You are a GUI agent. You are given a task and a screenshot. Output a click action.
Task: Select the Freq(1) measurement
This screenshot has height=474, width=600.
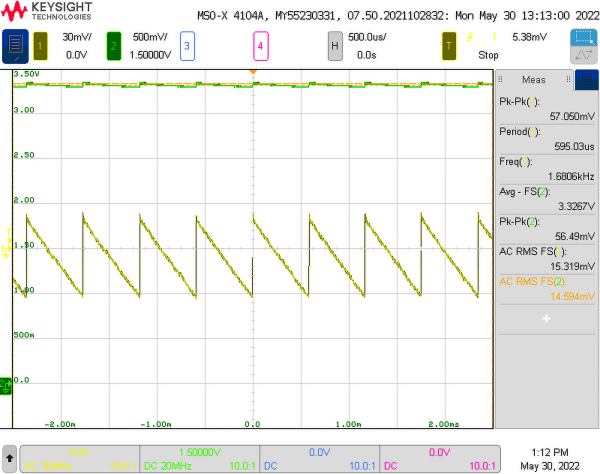pyautogui.click(x=546, y=169)
